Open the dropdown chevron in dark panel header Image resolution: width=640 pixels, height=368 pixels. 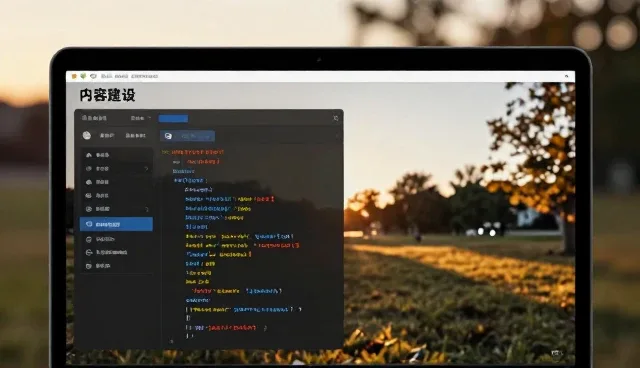pyautogui.click(x=149, y=118)
